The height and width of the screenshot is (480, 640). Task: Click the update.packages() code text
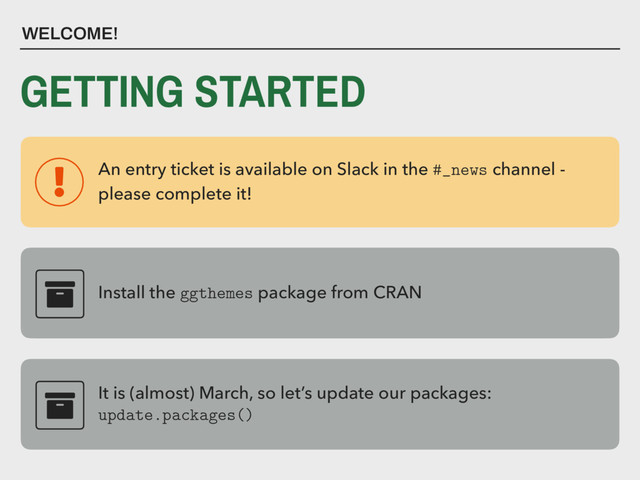point(175,414)
